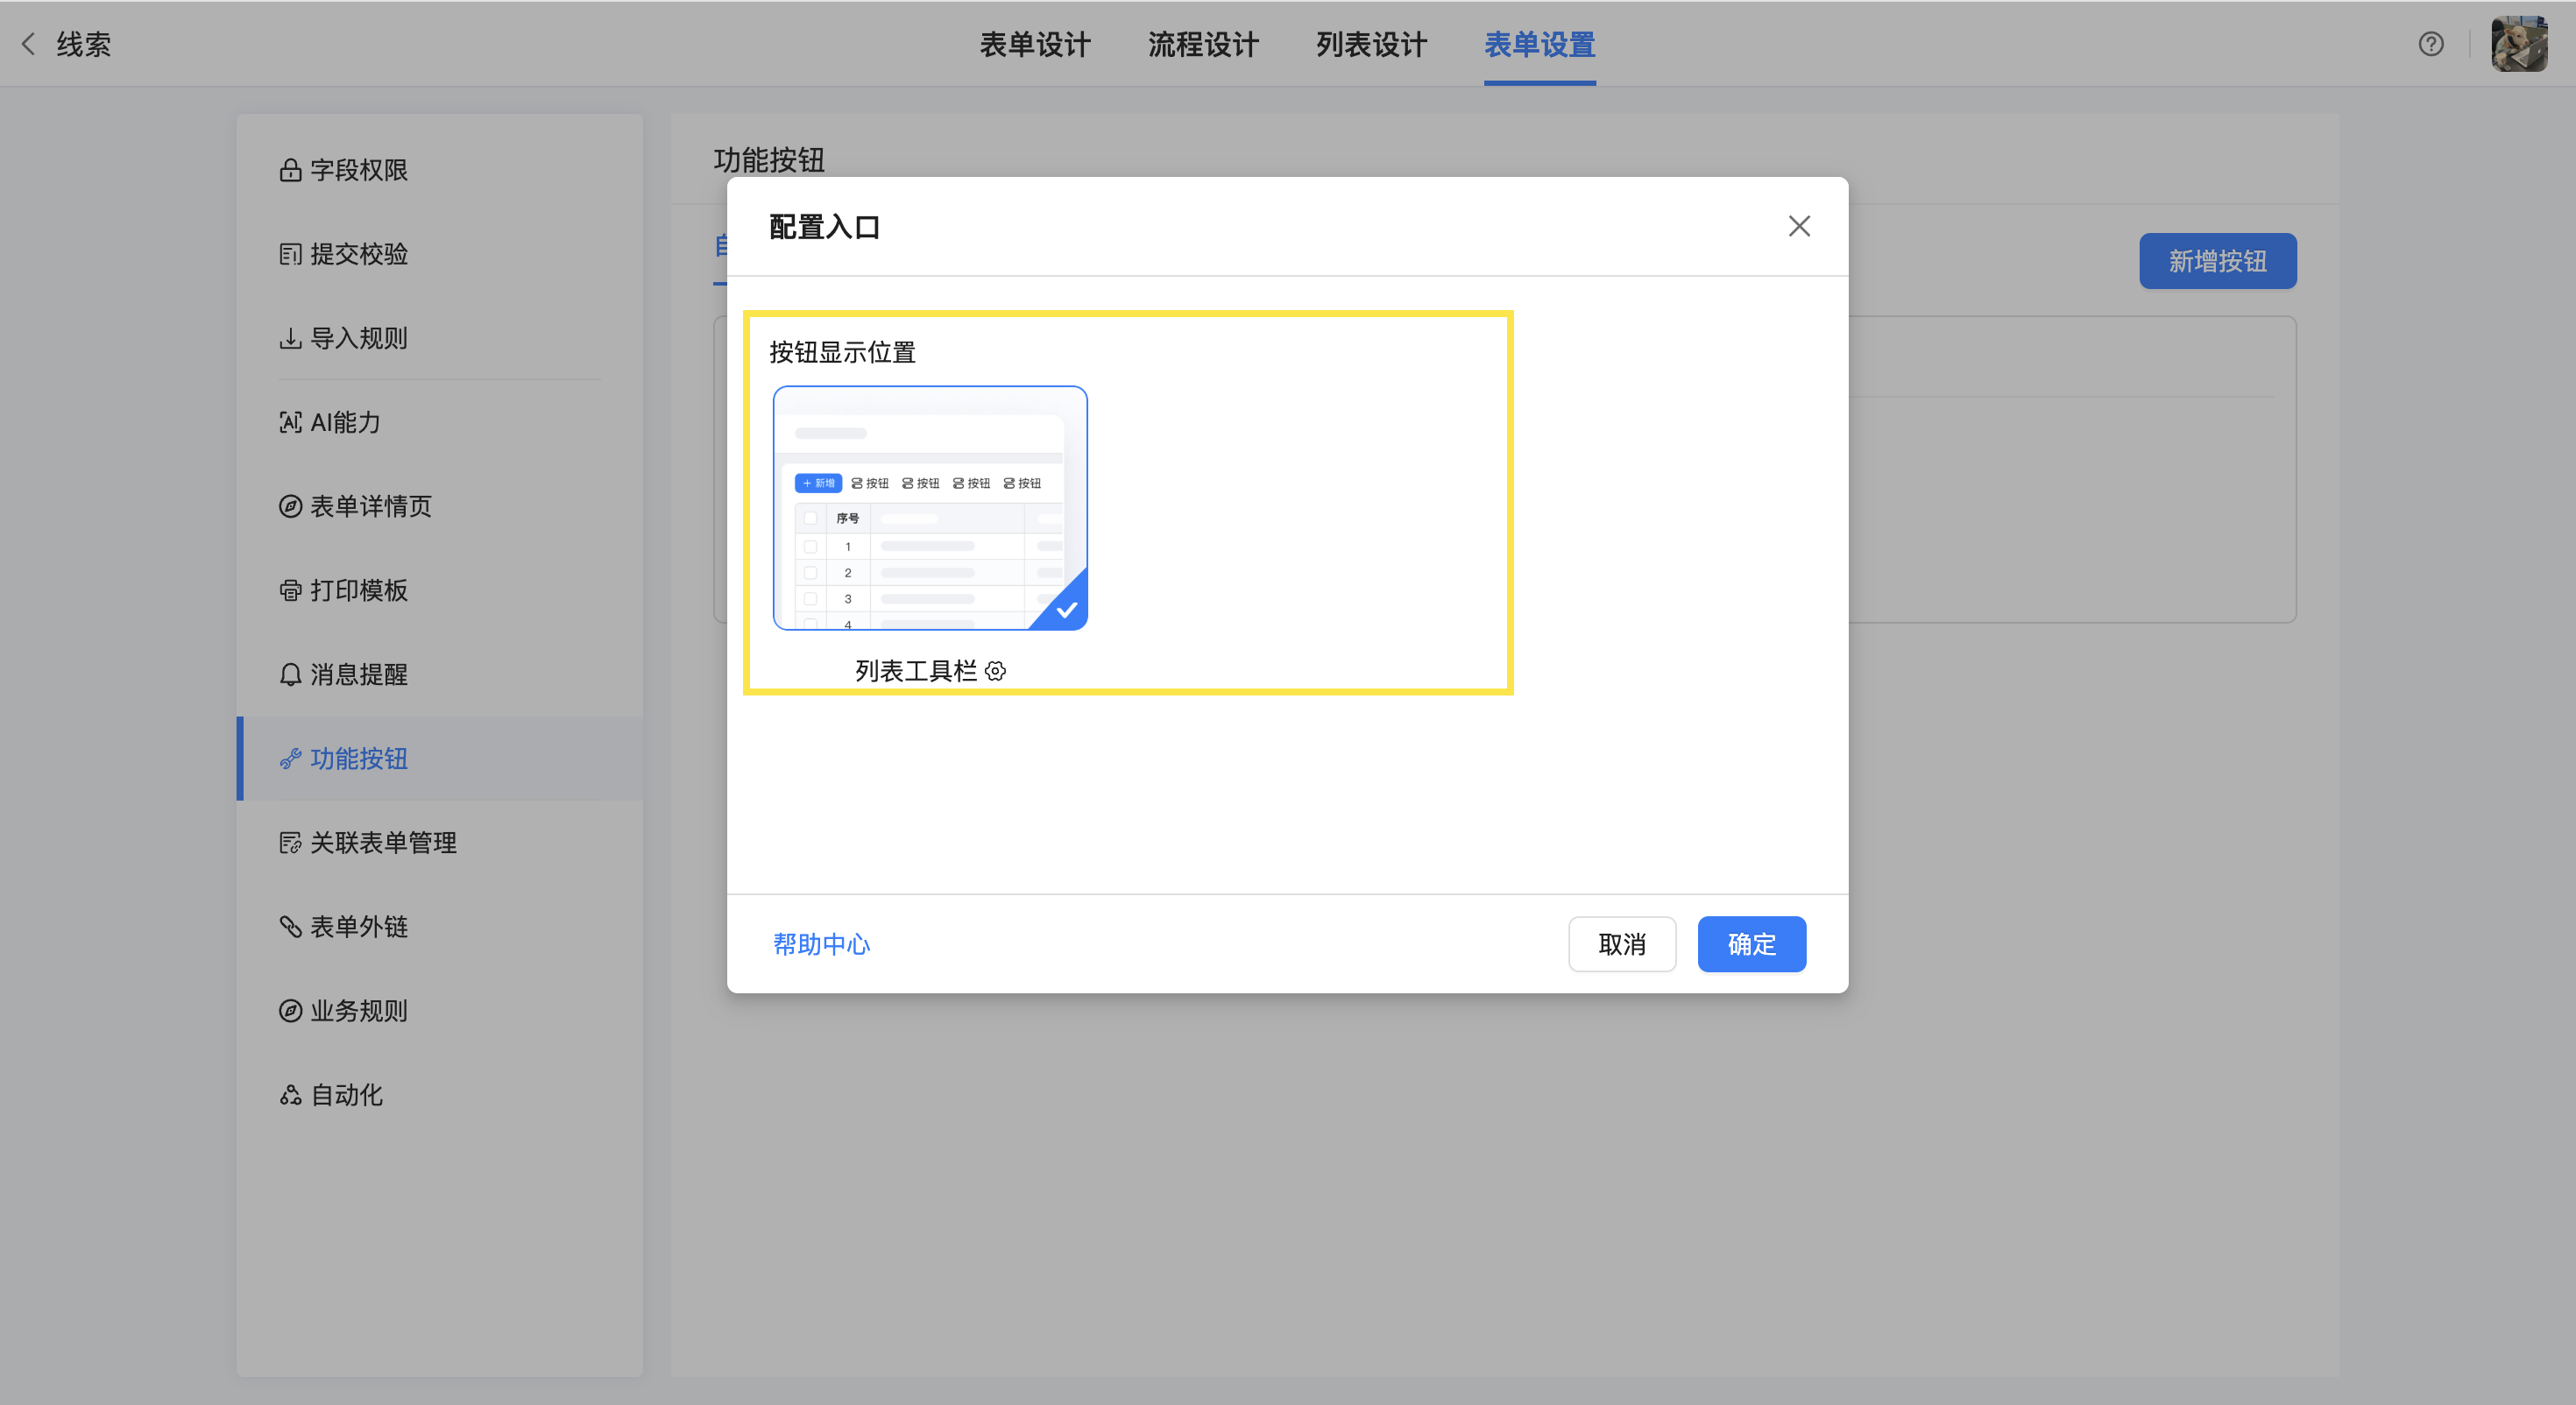
Task: Click the 功能按钮 wrench icon
Action: (290, 758)
